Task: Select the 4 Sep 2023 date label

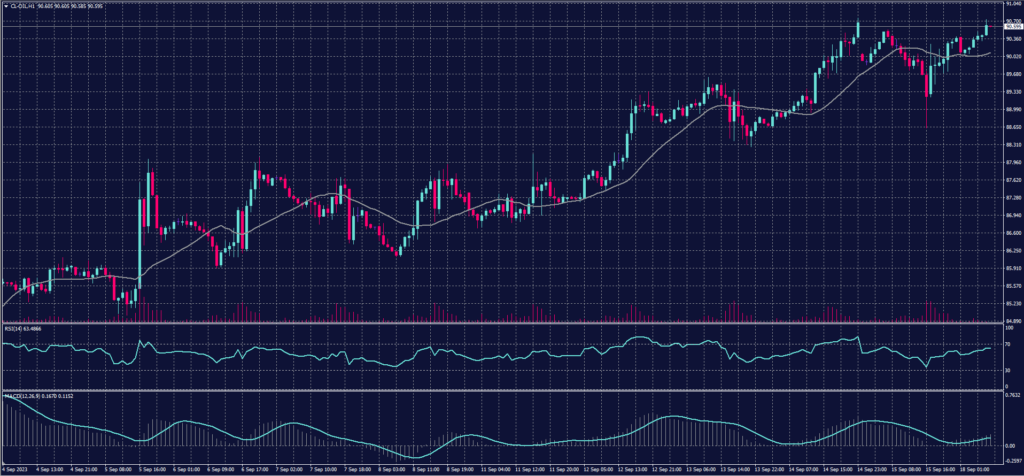Action: pos(14,468)
